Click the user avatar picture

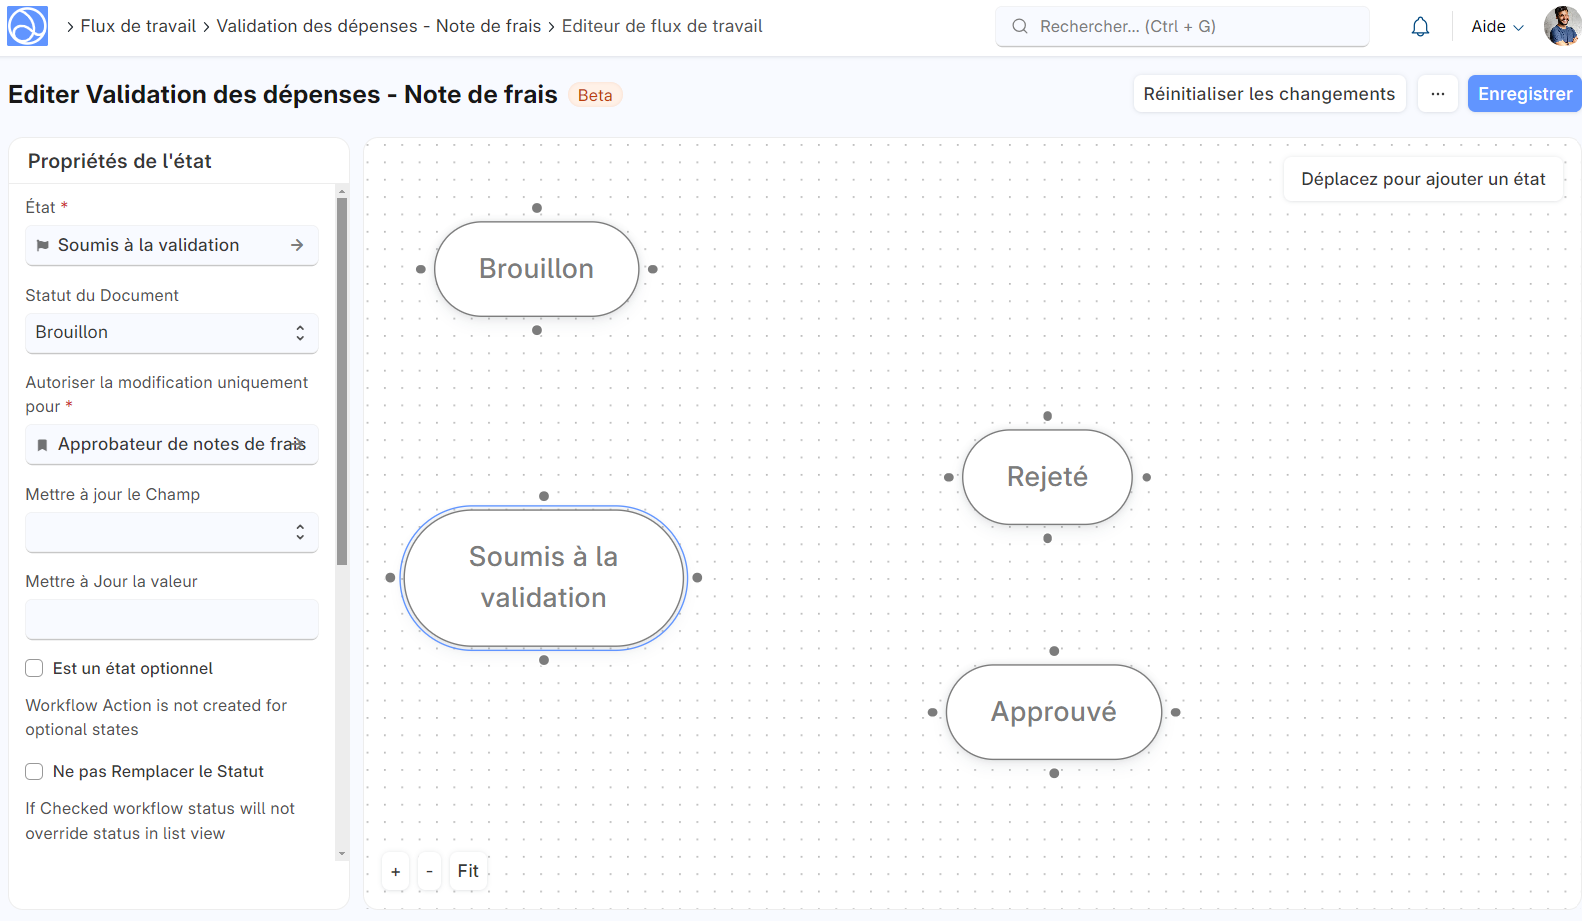point(1561,27)
